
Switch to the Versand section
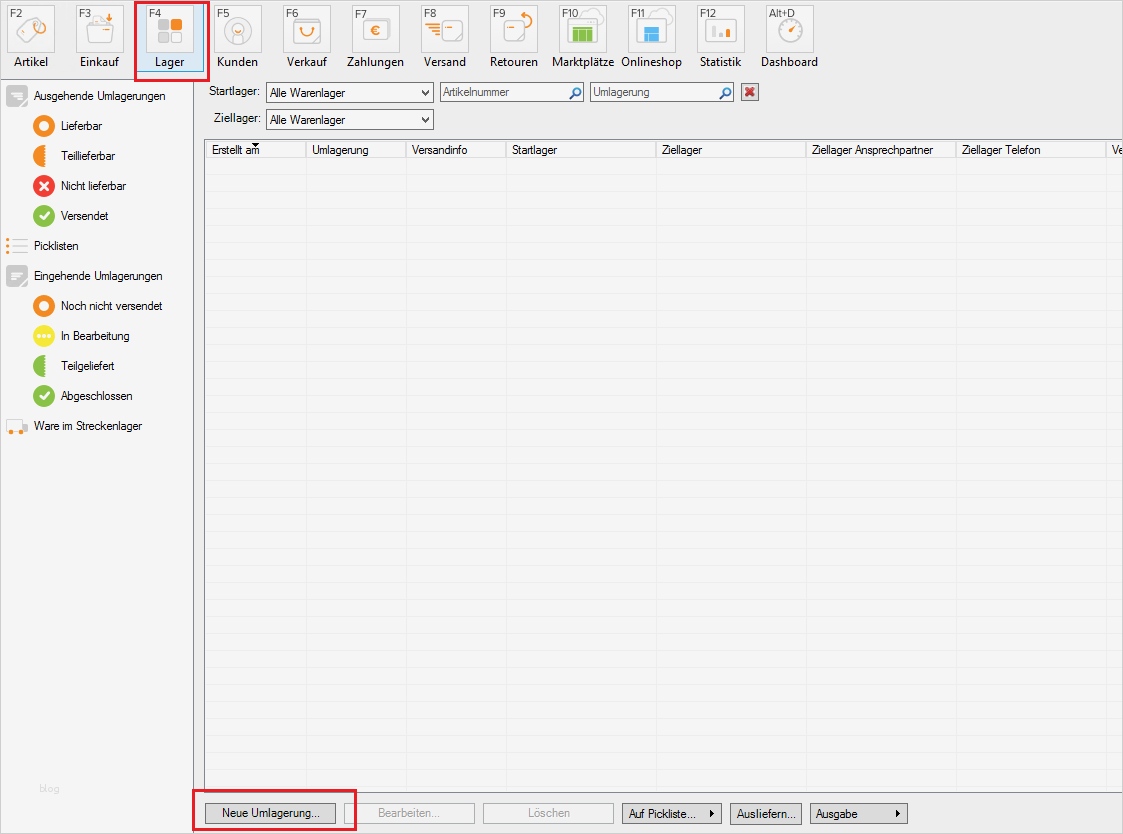[444, 35]
